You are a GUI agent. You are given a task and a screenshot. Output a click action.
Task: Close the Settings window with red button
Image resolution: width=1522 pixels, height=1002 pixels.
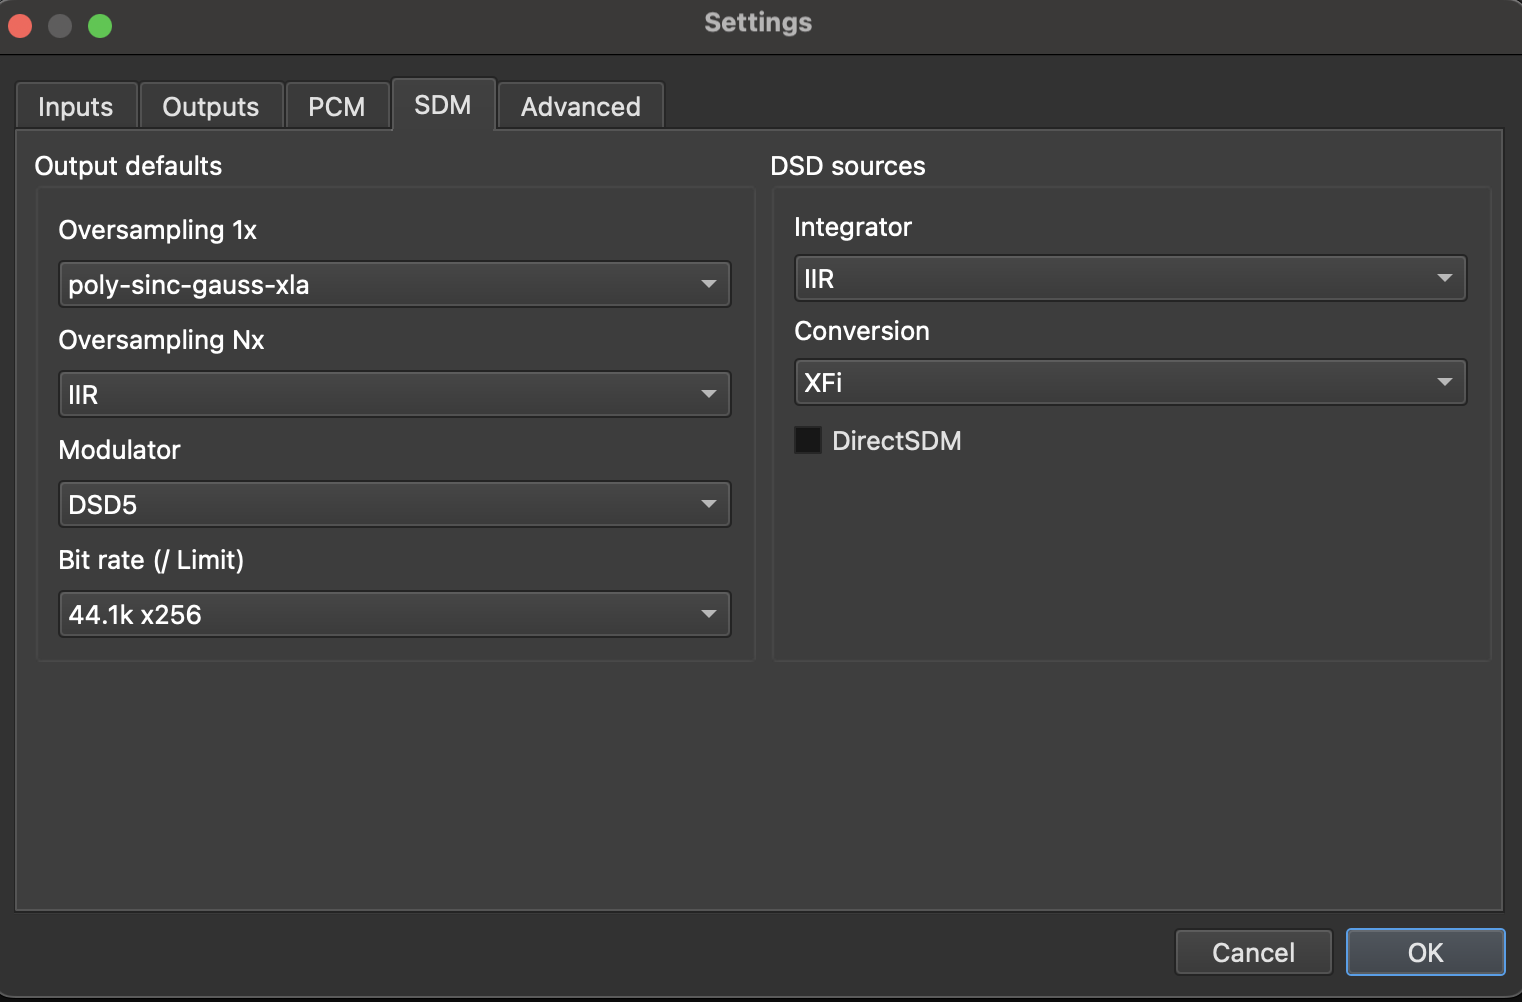point(20,26)
